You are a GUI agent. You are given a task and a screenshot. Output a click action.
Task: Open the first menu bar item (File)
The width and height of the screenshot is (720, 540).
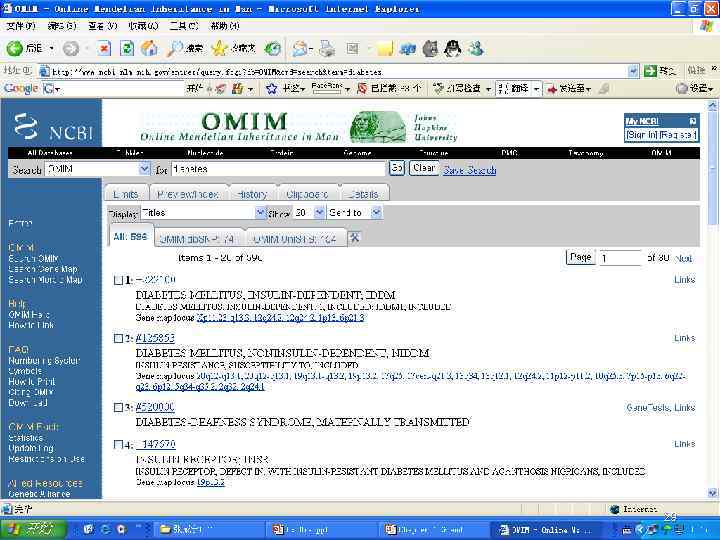[x=21, y=26]
